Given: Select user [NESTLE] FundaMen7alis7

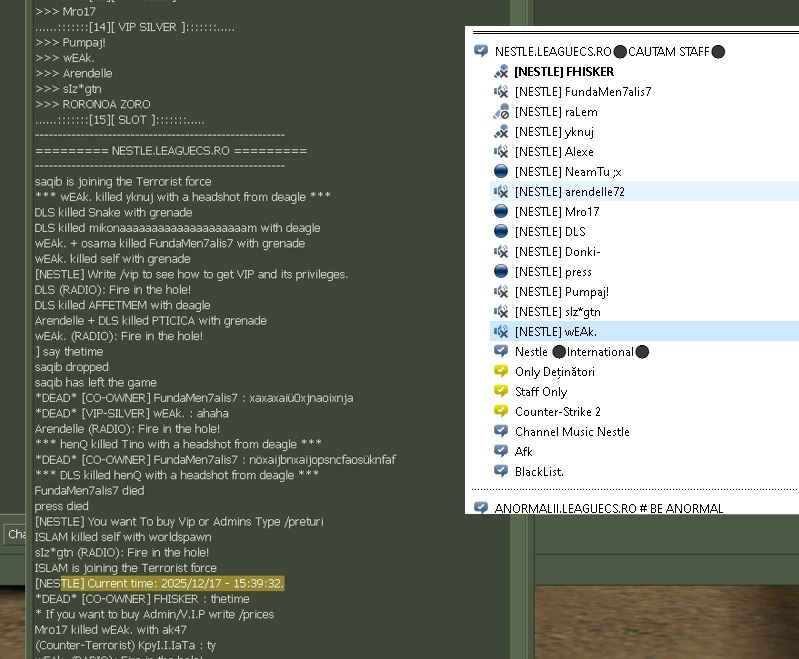Looking at the screenshot, I should point(583,92).
